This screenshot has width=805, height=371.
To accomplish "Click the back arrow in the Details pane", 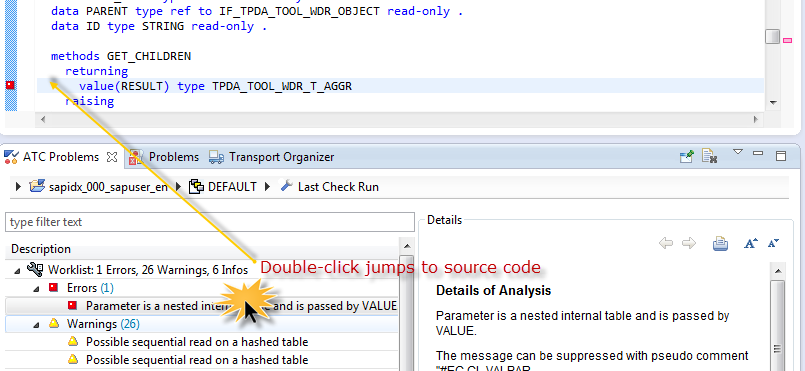I will pos(666,243).
